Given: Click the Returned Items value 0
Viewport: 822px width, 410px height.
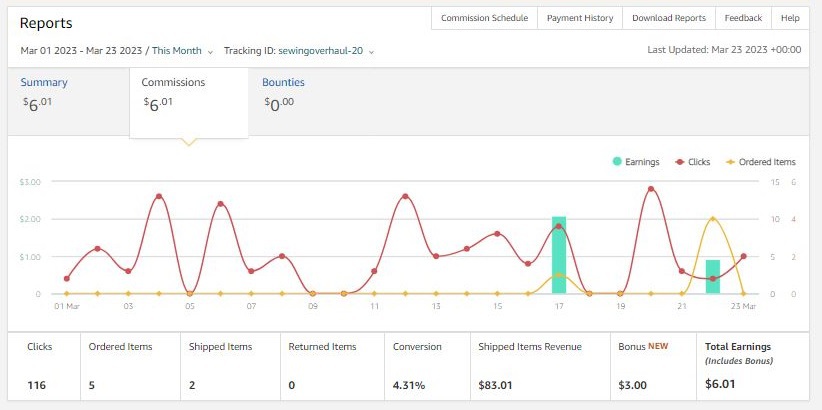Looking at the screenshot, I should (x=291, y=385).
